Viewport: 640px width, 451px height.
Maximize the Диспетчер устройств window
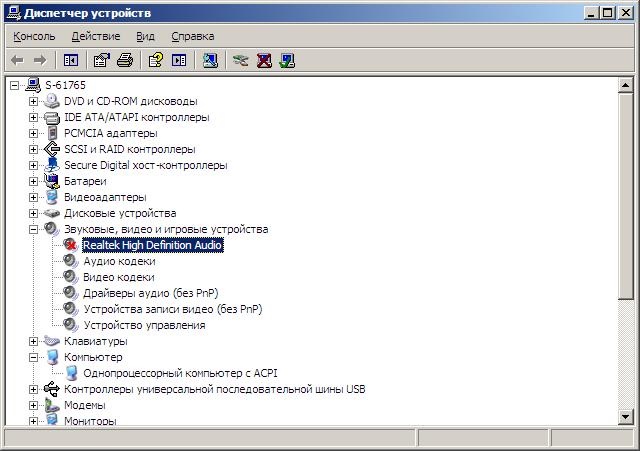coord(607,13)
